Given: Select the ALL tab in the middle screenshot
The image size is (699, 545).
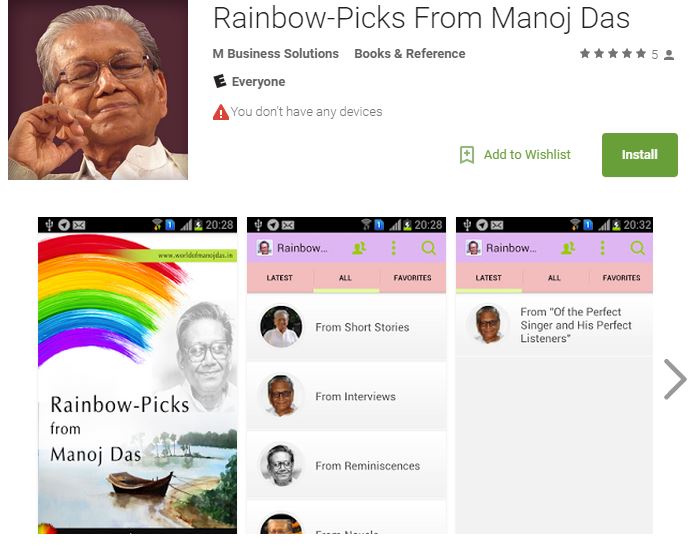Looking at the screenshot, I should tap(345, 278).
